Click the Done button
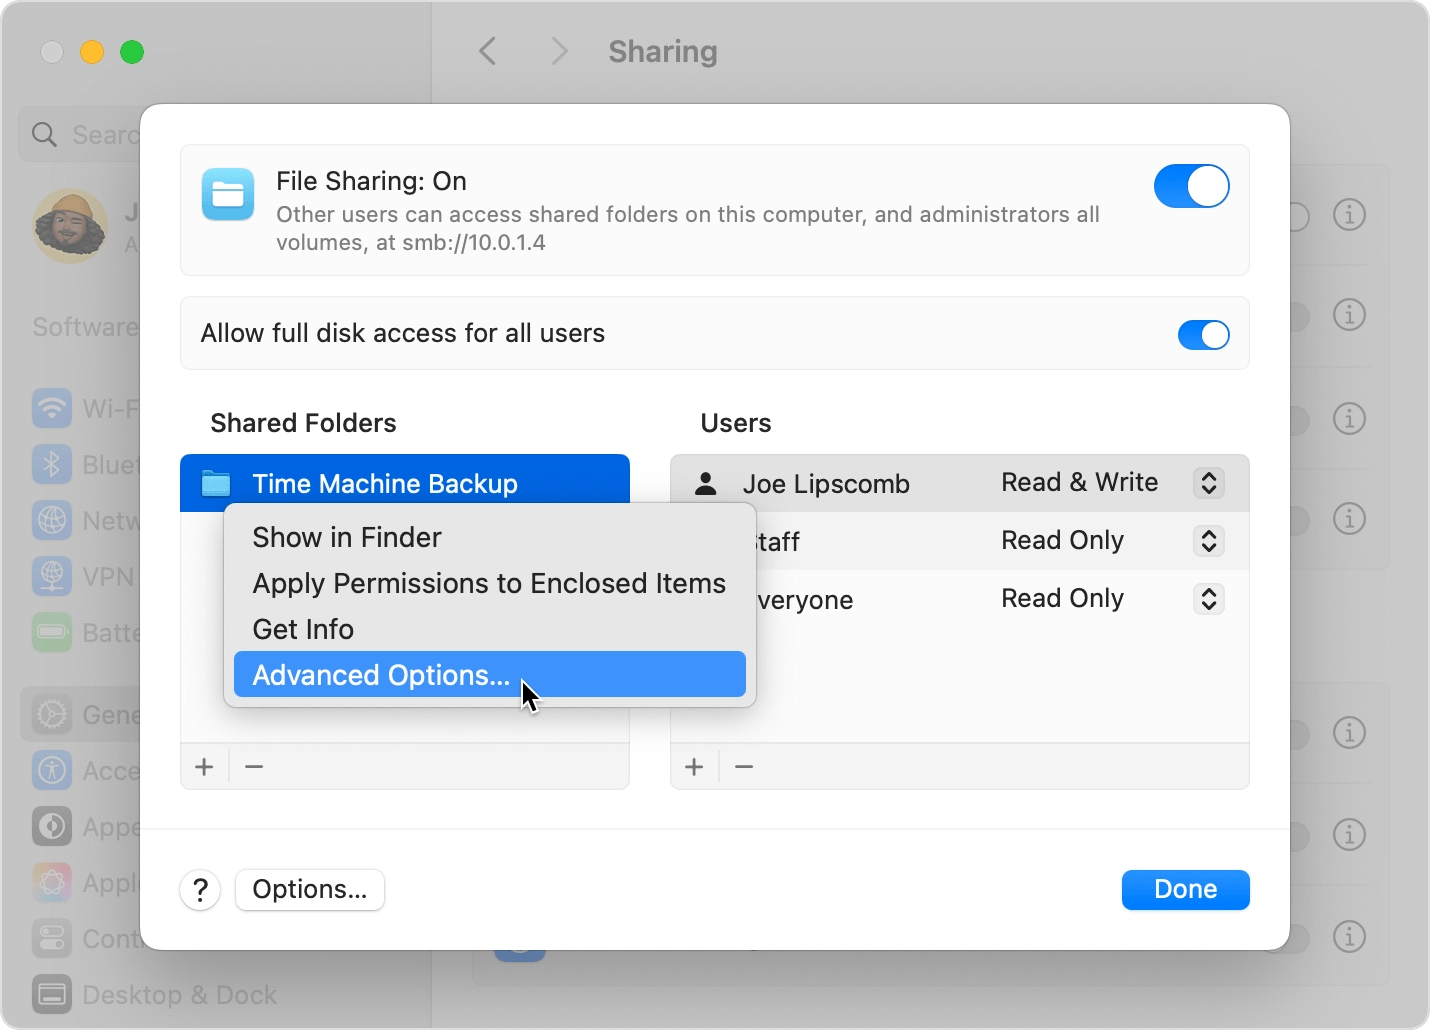This screenshot has height=1030, width=1430. [1186, 890]
